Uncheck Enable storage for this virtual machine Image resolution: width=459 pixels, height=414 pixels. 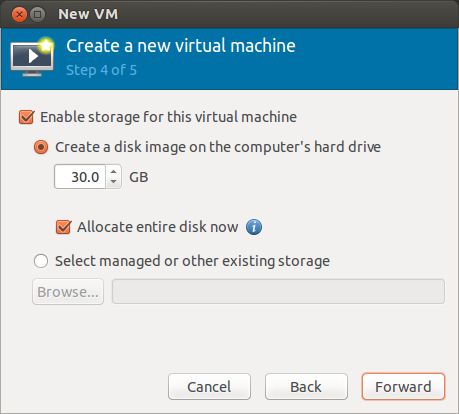point(26,117)
